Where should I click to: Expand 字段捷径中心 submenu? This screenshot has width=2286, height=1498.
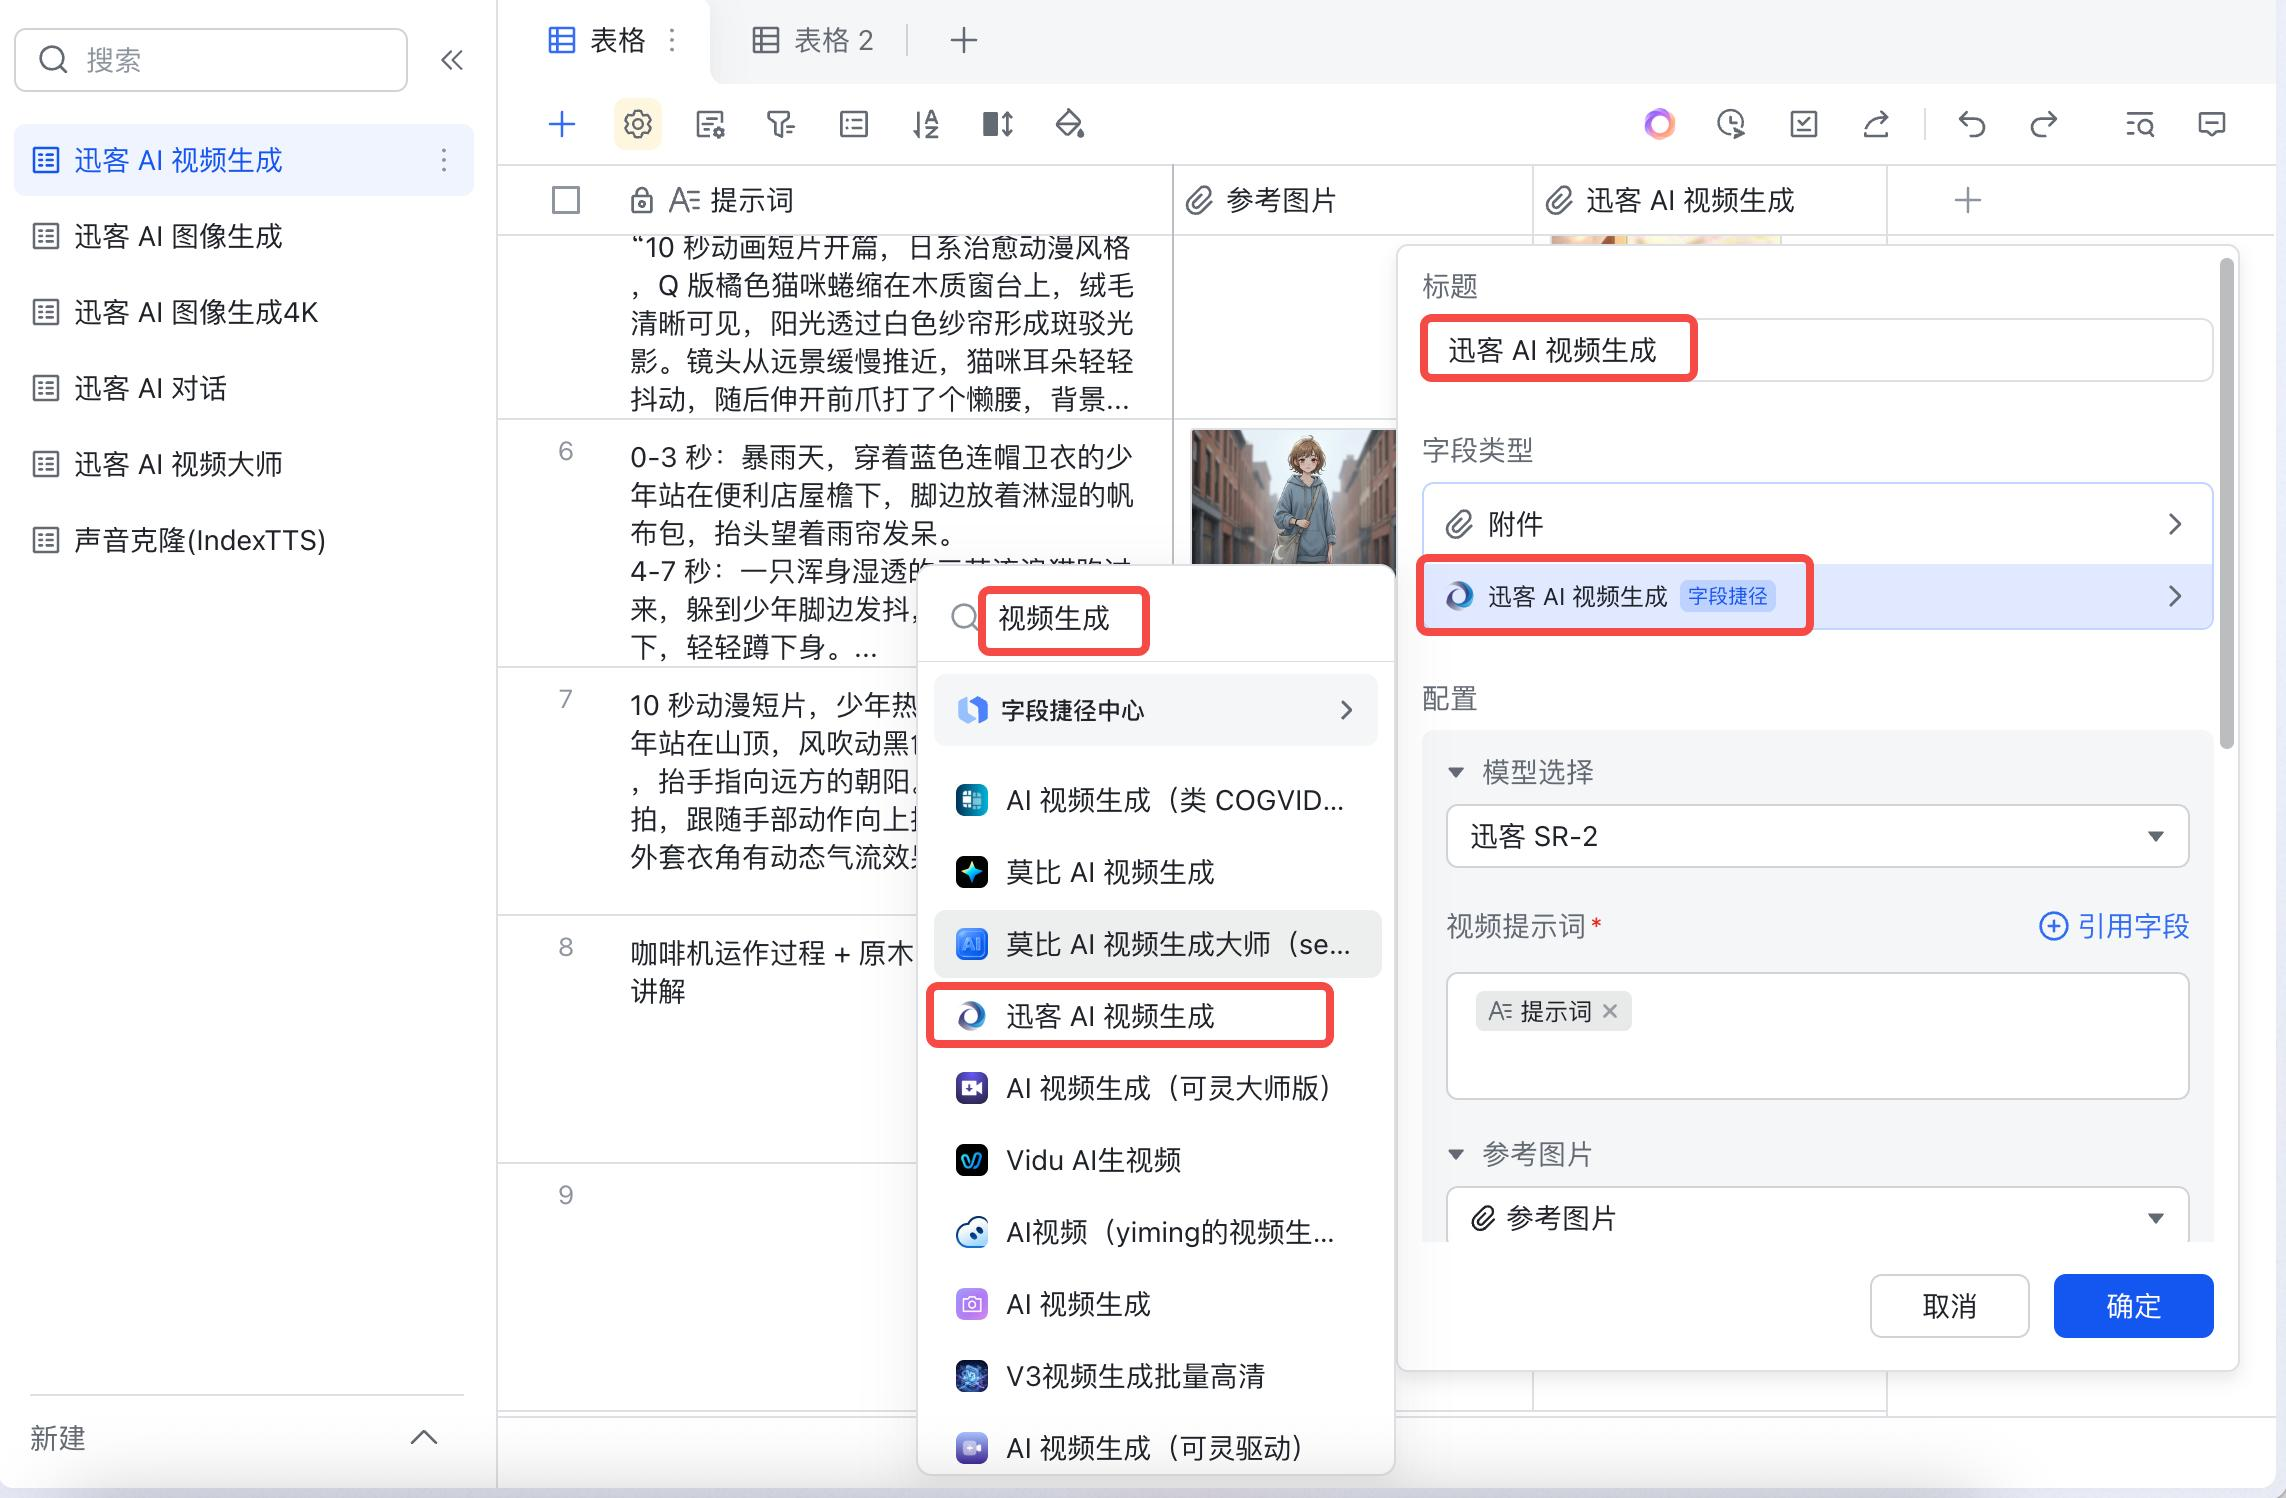click(x=1155, y=710)
